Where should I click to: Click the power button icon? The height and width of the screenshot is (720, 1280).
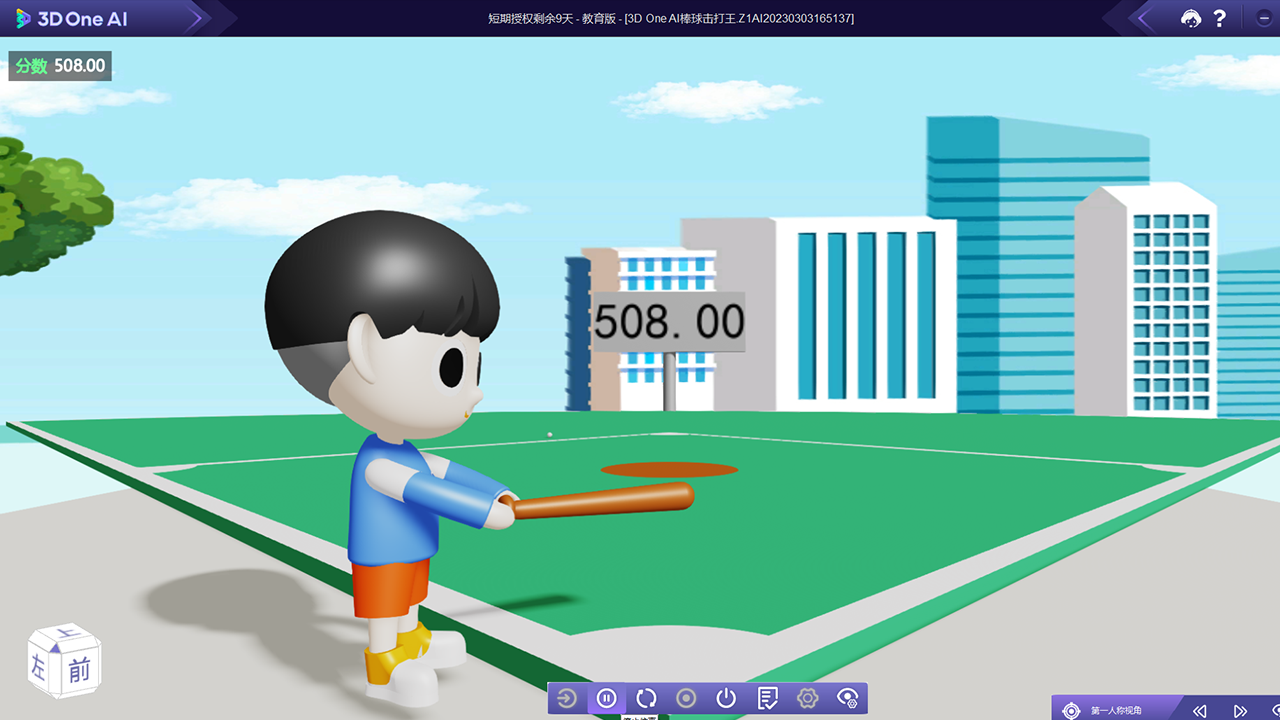tap(726, 698)
